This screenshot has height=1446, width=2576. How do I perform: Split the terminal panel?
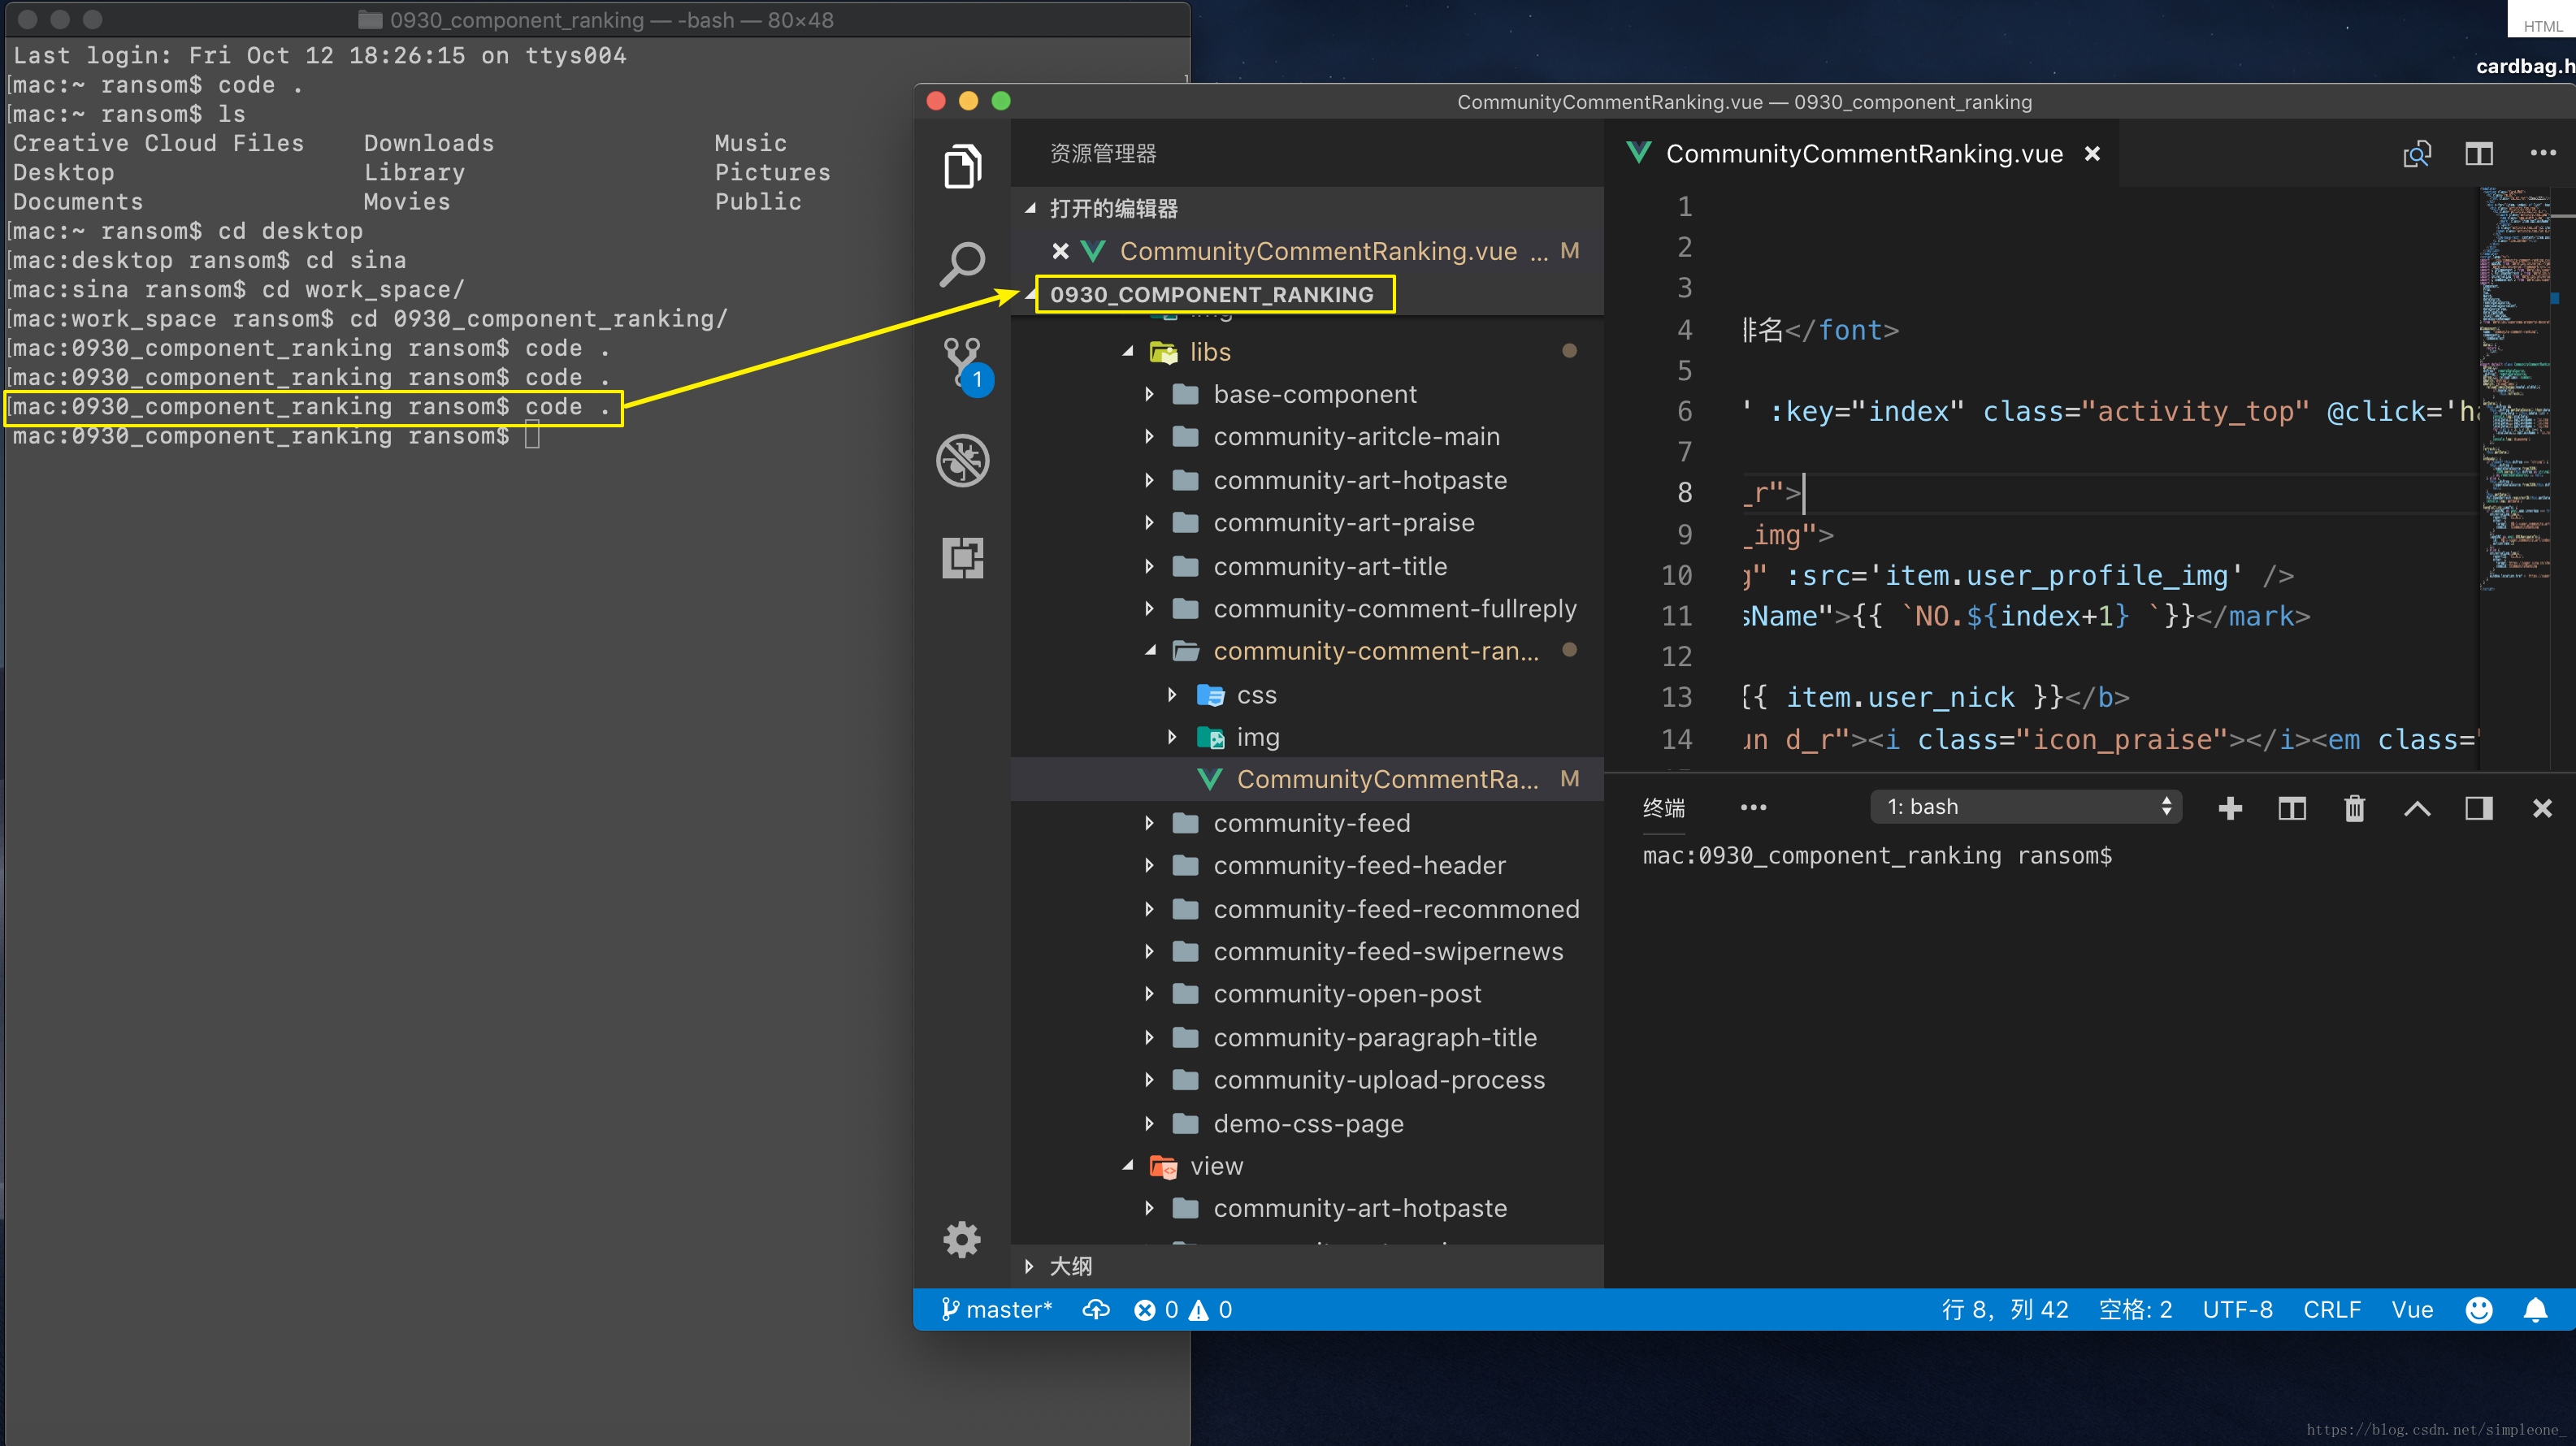[x=2292, y=808]
